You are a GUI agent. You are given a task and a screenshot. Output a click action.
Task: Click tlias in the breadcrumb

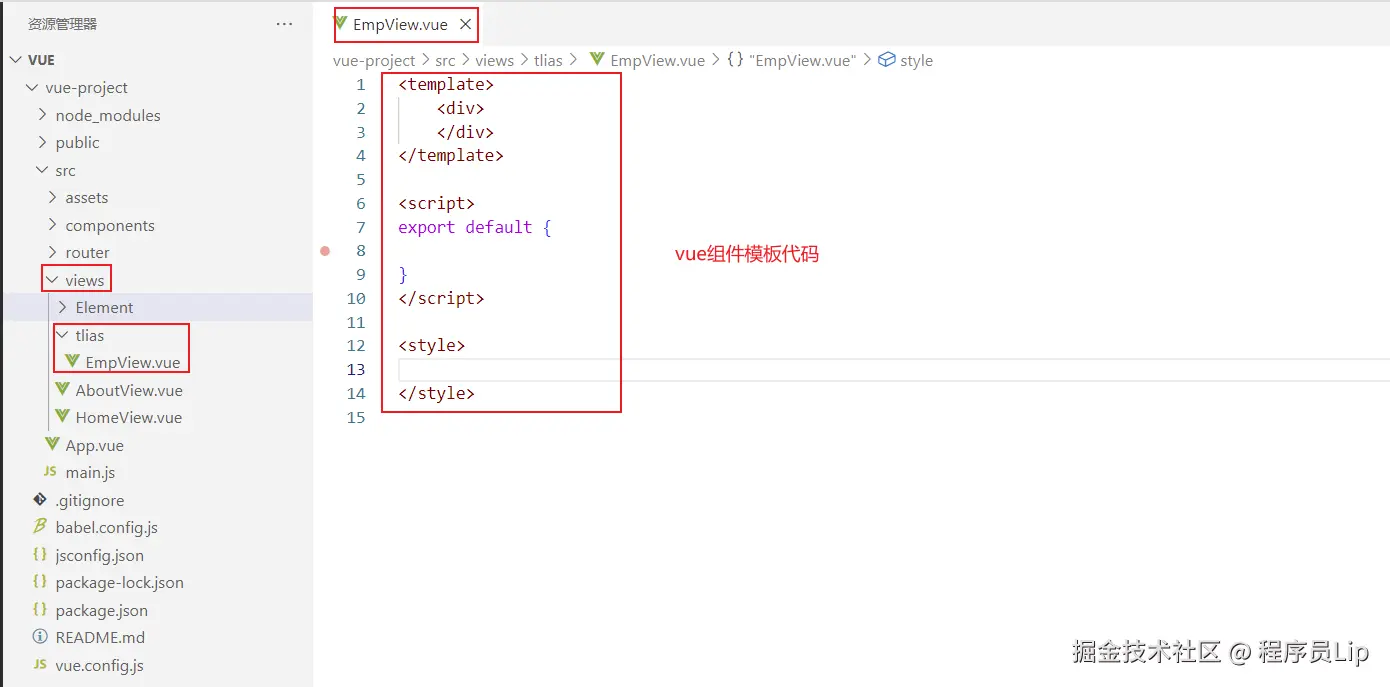tap(548, 60)
